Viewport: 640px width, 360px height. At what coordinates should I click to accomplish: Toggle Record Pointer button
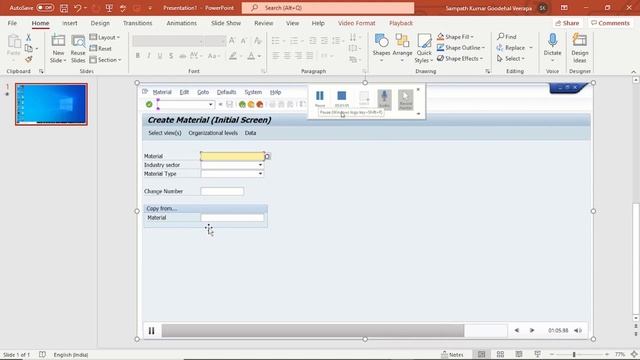406,100
